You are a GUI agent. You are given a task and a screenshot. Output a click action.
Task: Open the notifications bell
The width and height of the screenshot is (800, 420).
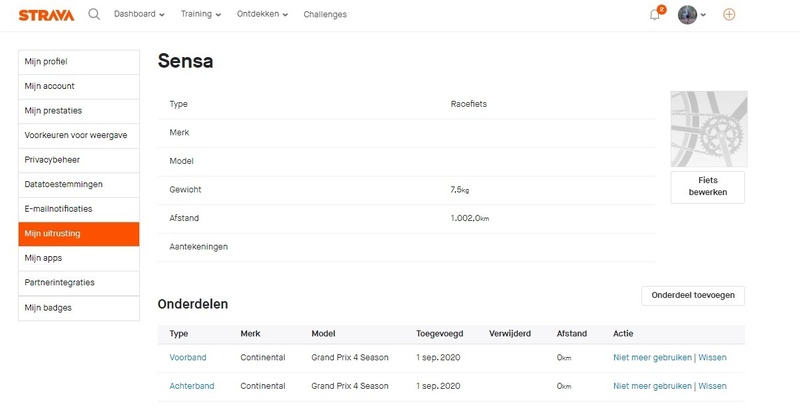(655, 15)
